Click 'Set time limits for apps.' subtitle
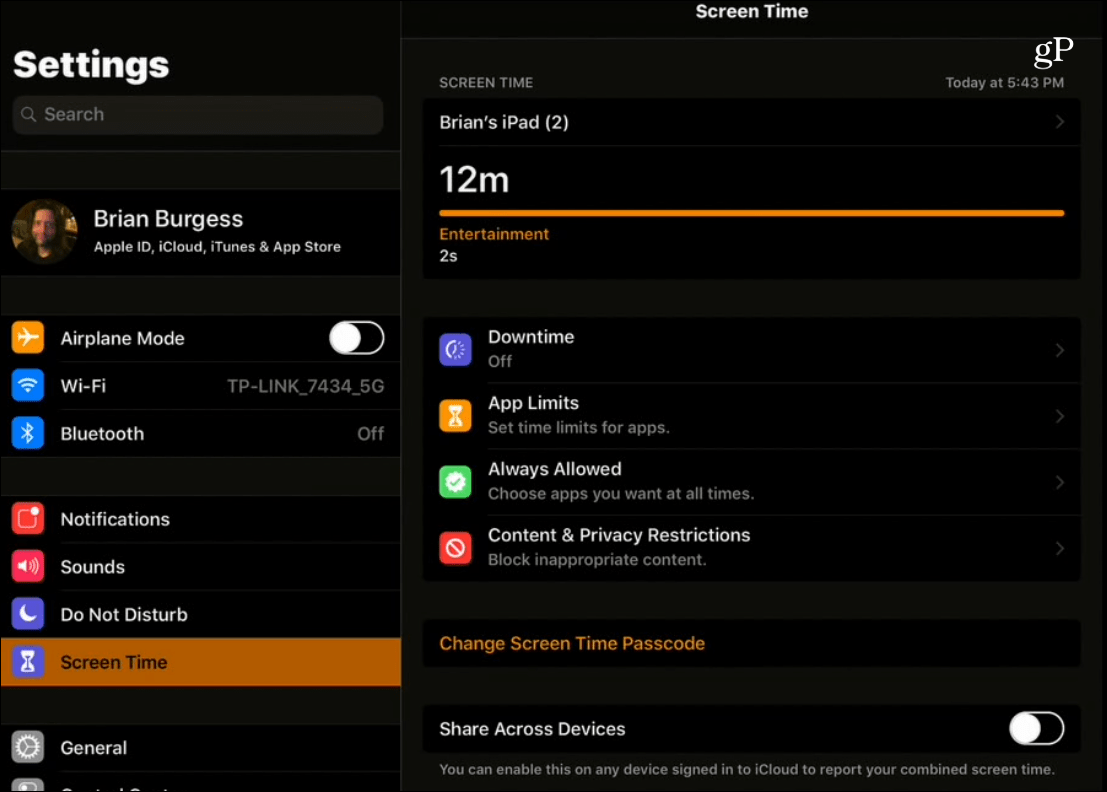This screenshot has width=1107, height=792. click(x=579, y=428)
